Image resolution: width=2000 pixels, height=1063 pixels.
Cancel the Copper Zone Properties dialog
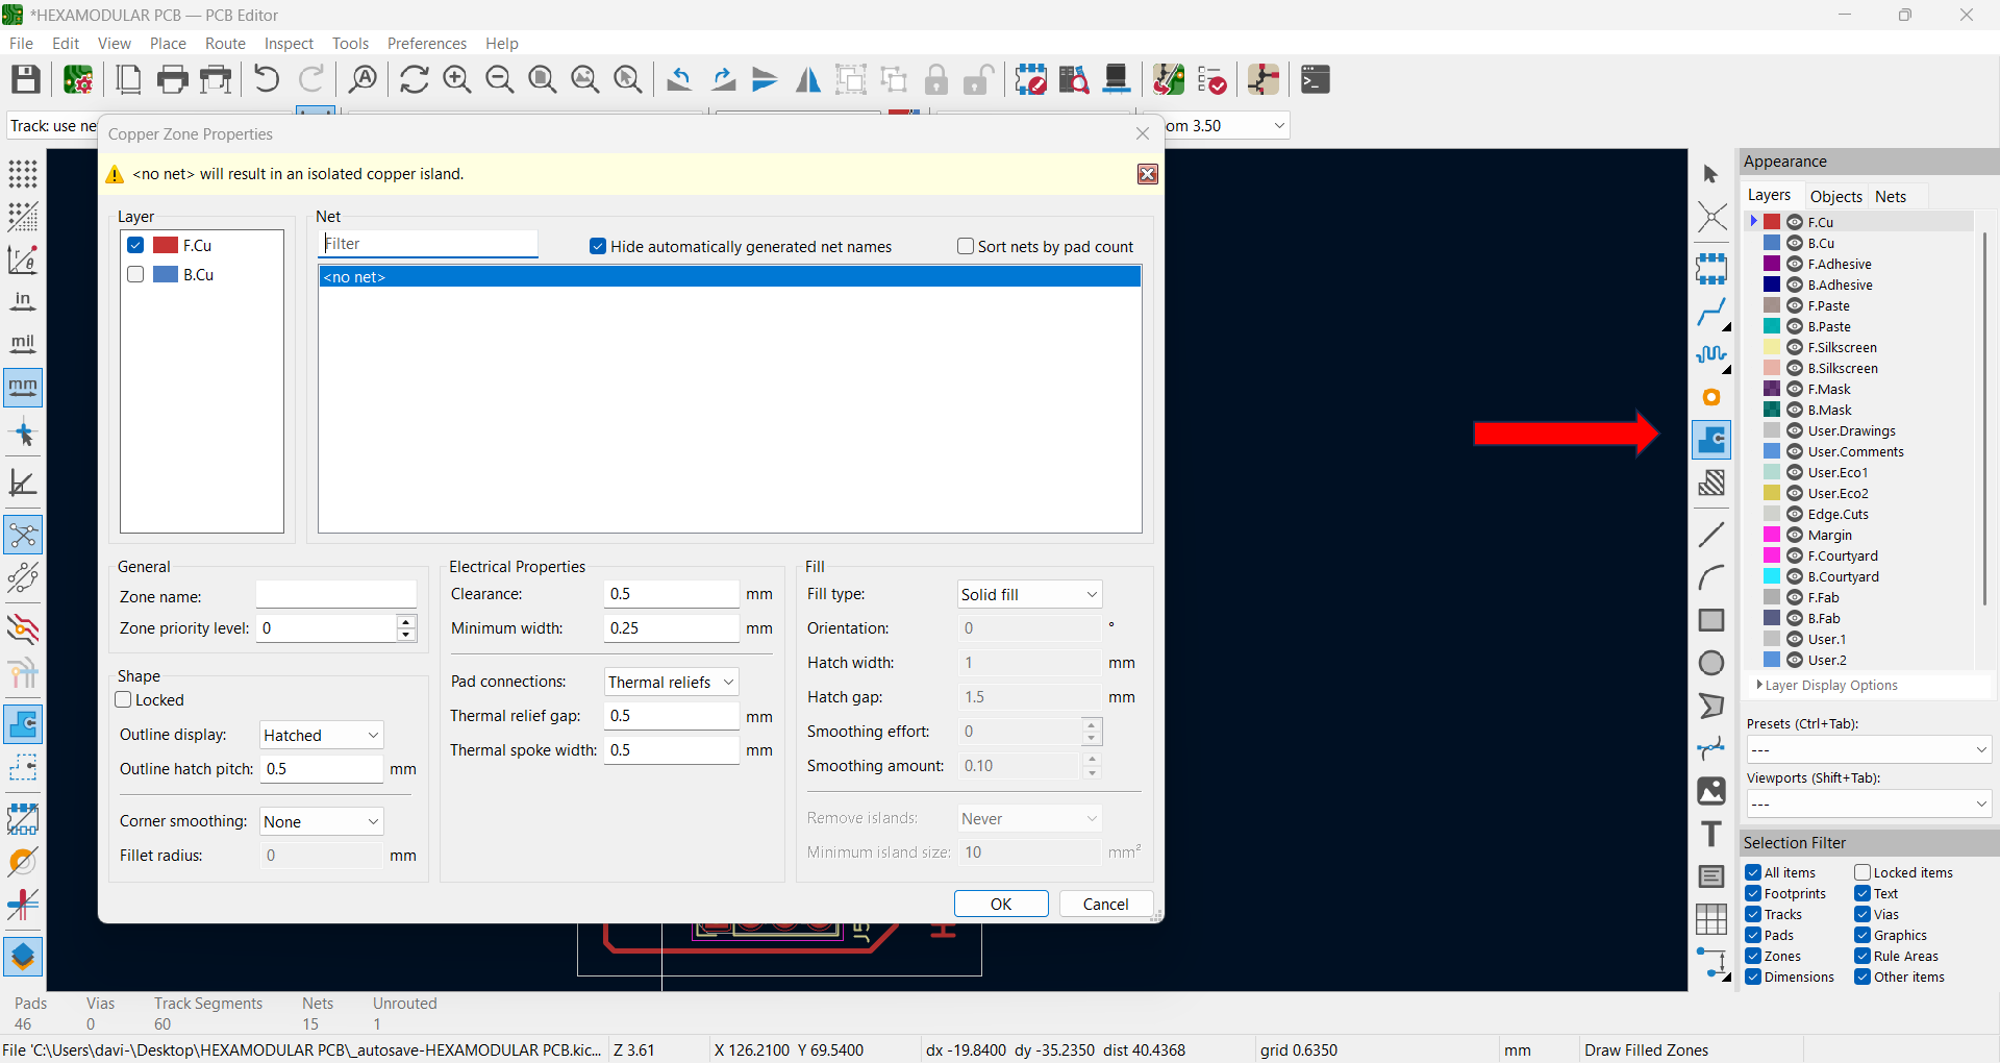[1105, 904]
